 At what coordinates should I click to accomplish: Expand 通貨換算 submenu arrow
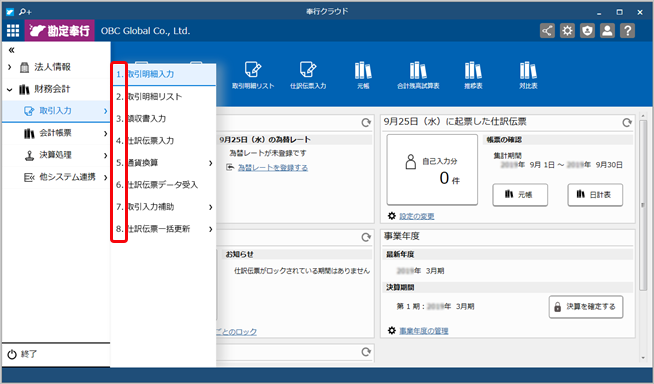click(211, 163)
